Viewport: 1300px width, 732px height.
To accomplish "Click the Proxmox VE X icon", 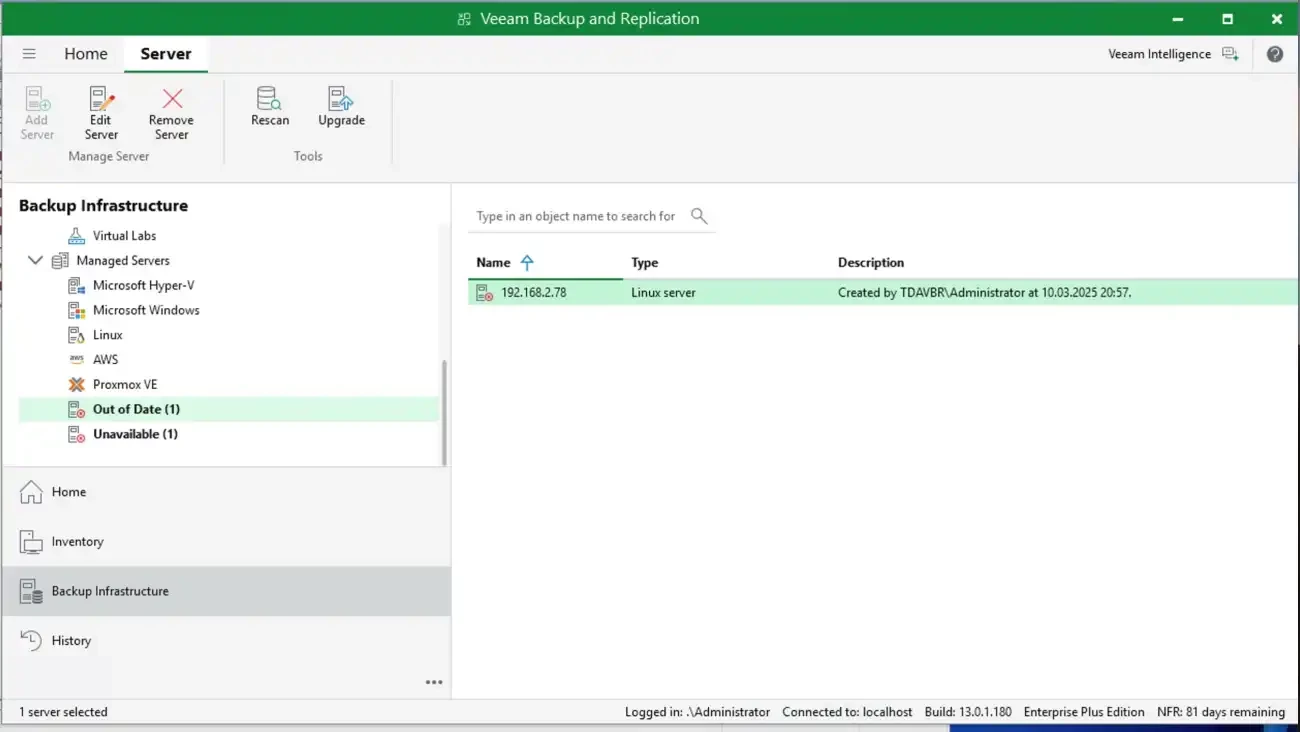I will pyautogui.click(x=76, y=385).
